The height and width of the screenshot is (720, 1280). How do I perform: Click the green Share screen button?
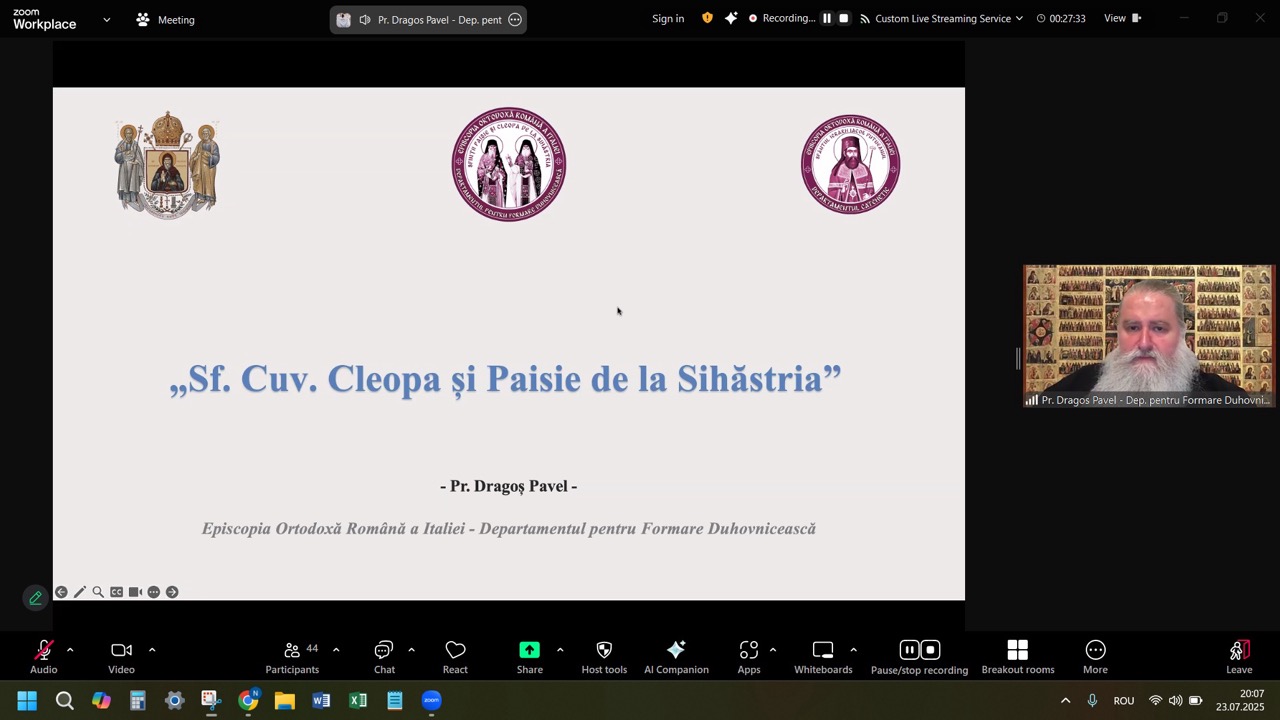[x=529, y=657]
